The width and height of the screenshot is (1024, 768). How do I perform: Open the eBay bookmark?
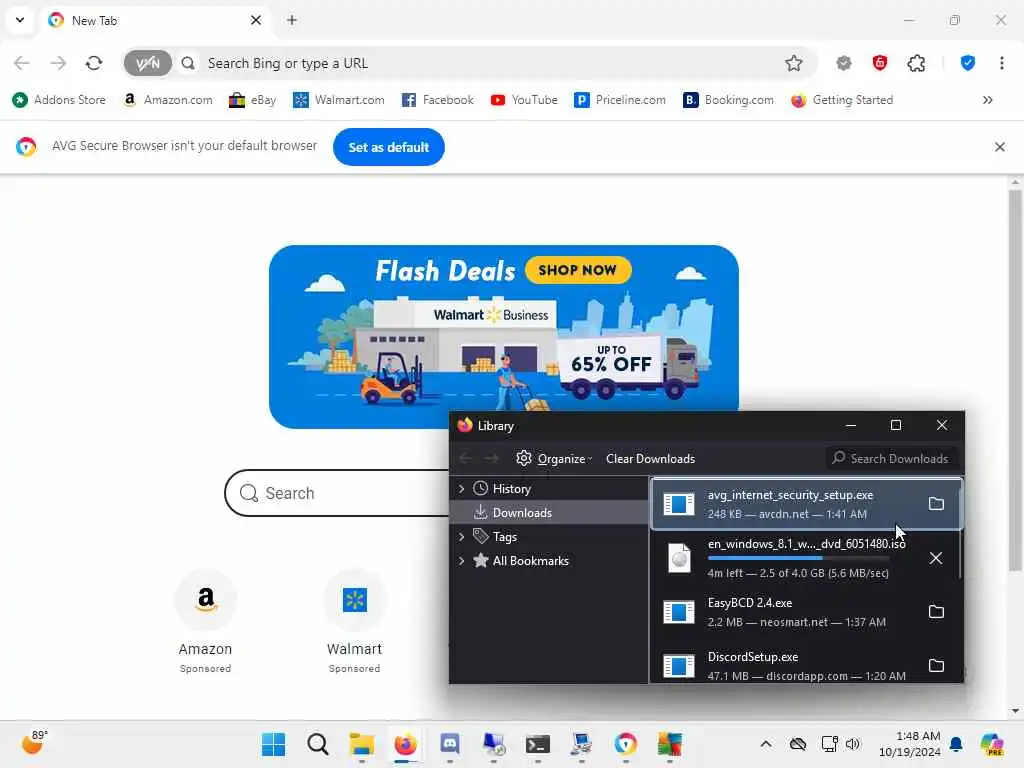[253, 100]
